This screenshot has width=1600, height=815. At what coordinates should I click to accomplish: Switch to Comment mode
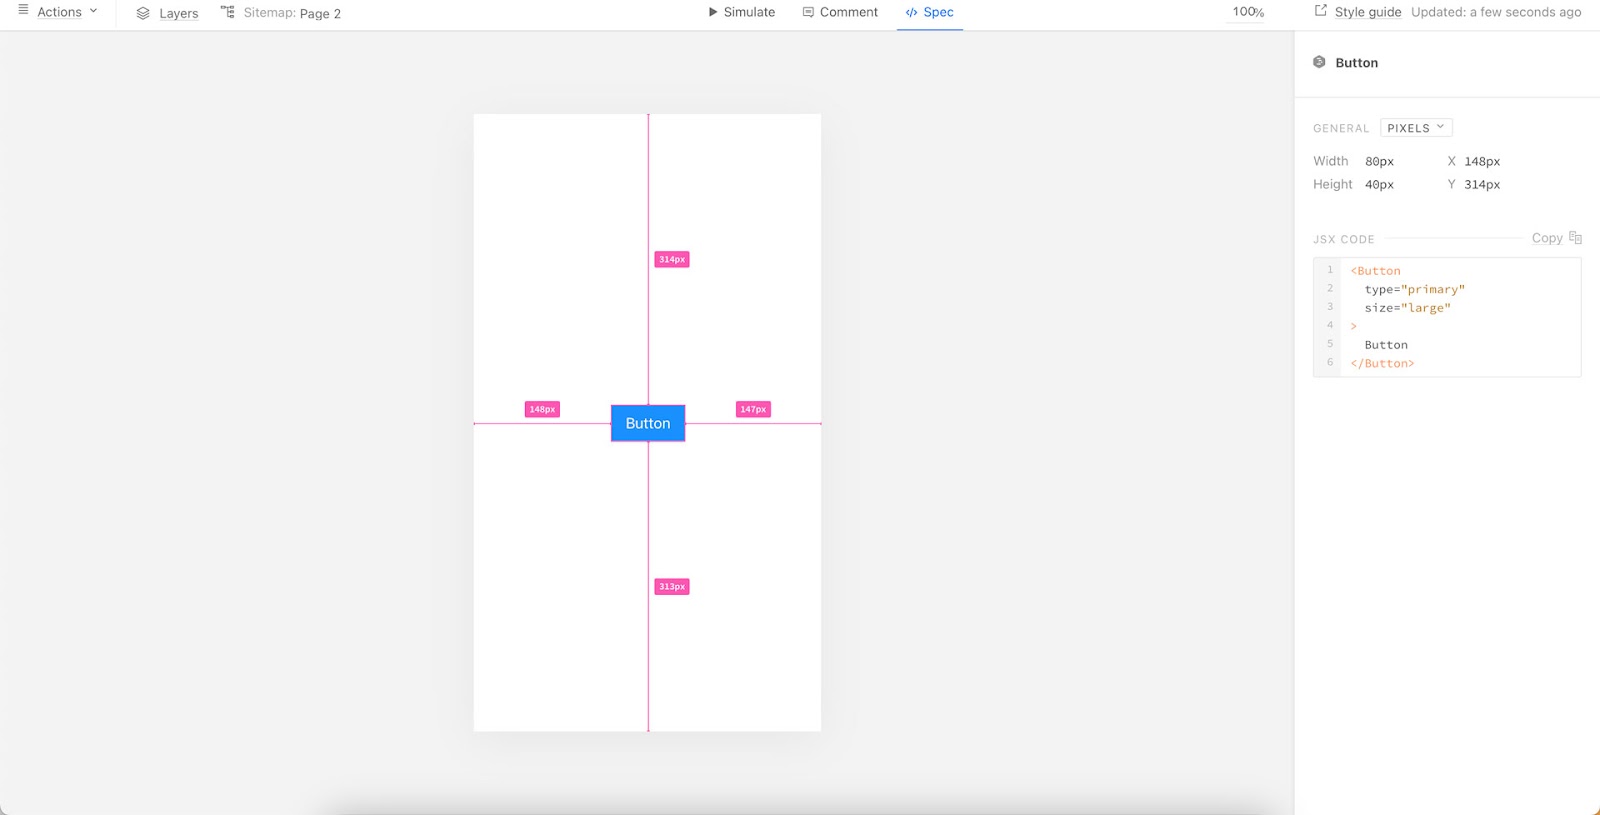tap(840, 12)
